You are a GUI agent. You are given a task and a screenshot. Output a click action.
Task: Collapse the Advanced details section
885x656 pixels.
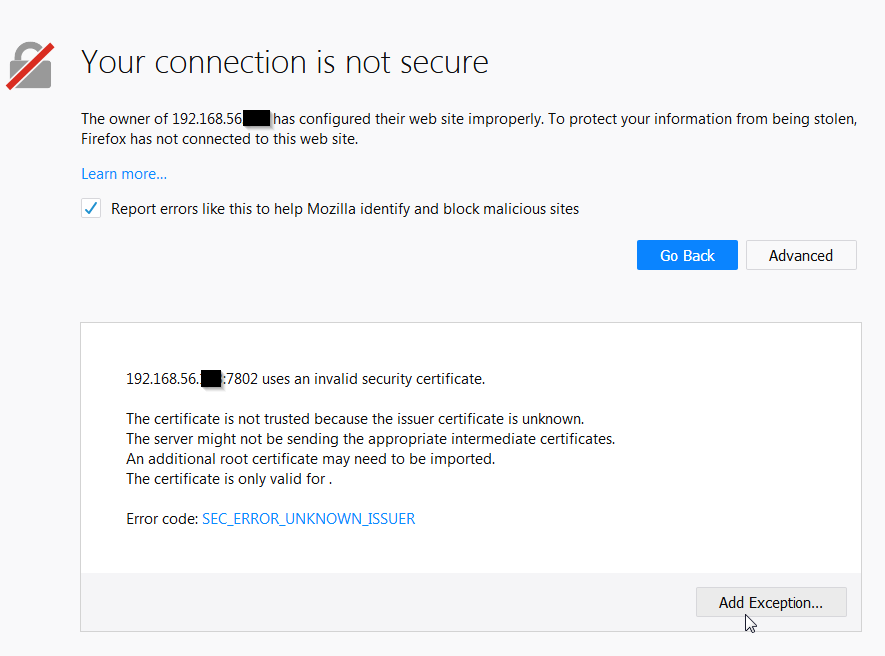tap(801, 255)
